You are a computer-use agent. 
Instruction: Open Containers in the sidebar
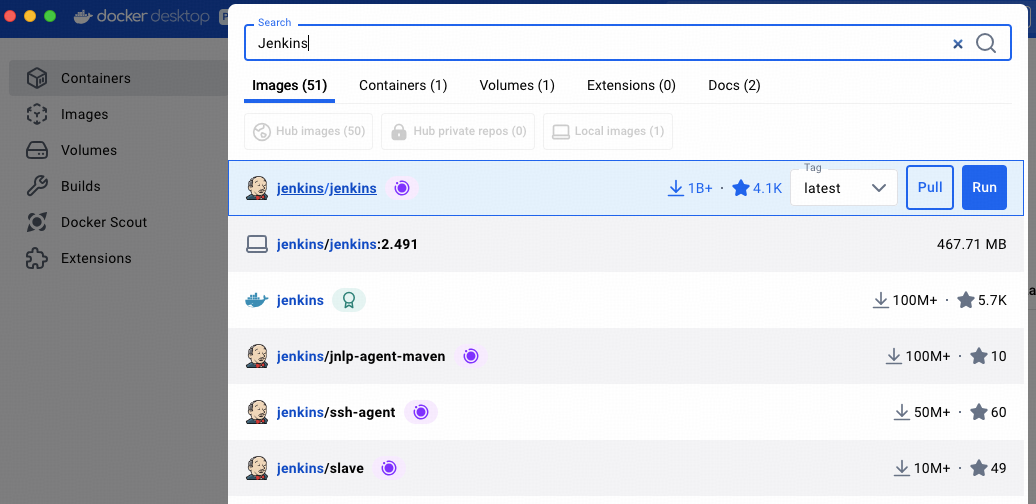tap(119, 78)
